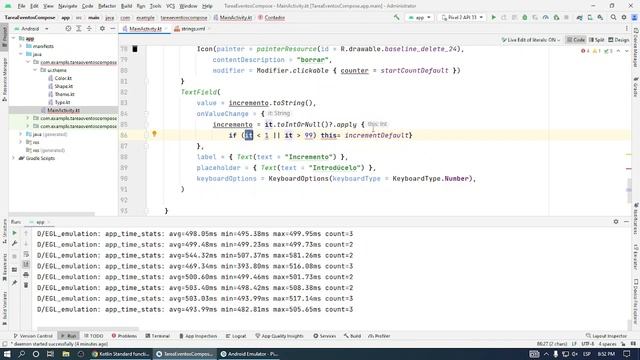Open the Device Manager toolbar icon
The width and height of the screenshot is (640, 360).
(590, 18)
